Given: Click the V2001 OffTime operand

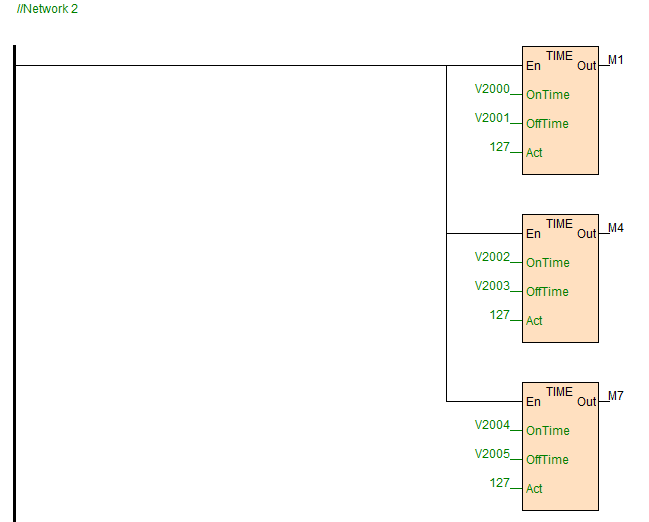Looking at the screenshot, I should (492, 118).
